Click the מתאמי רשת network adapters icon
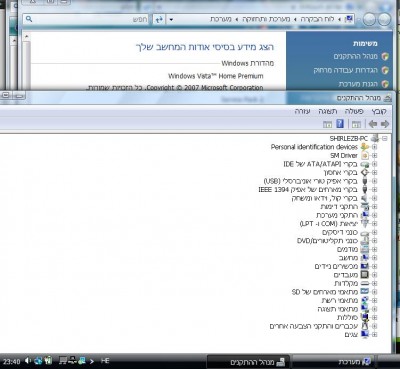Screen dimensions: 400x369 [x=365, y=300]
